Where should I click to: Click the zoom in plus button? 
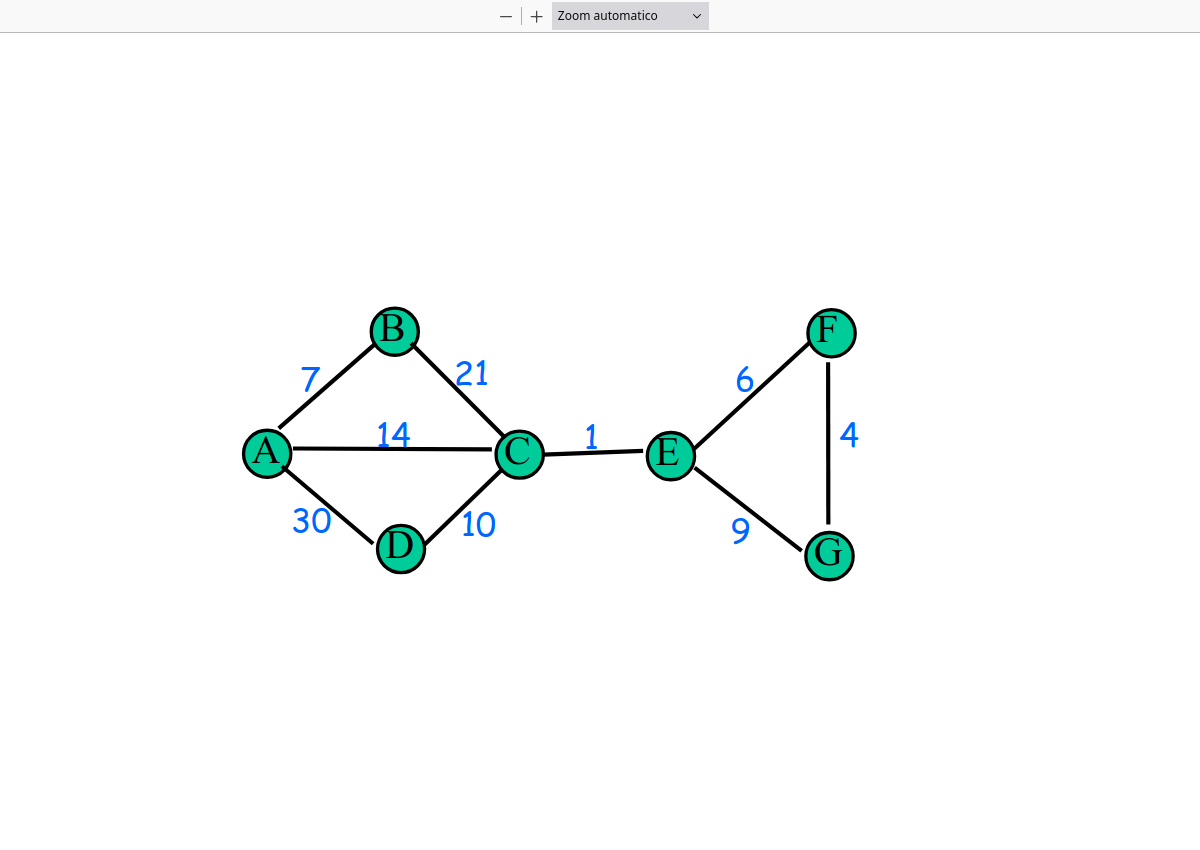coord(537,16)
